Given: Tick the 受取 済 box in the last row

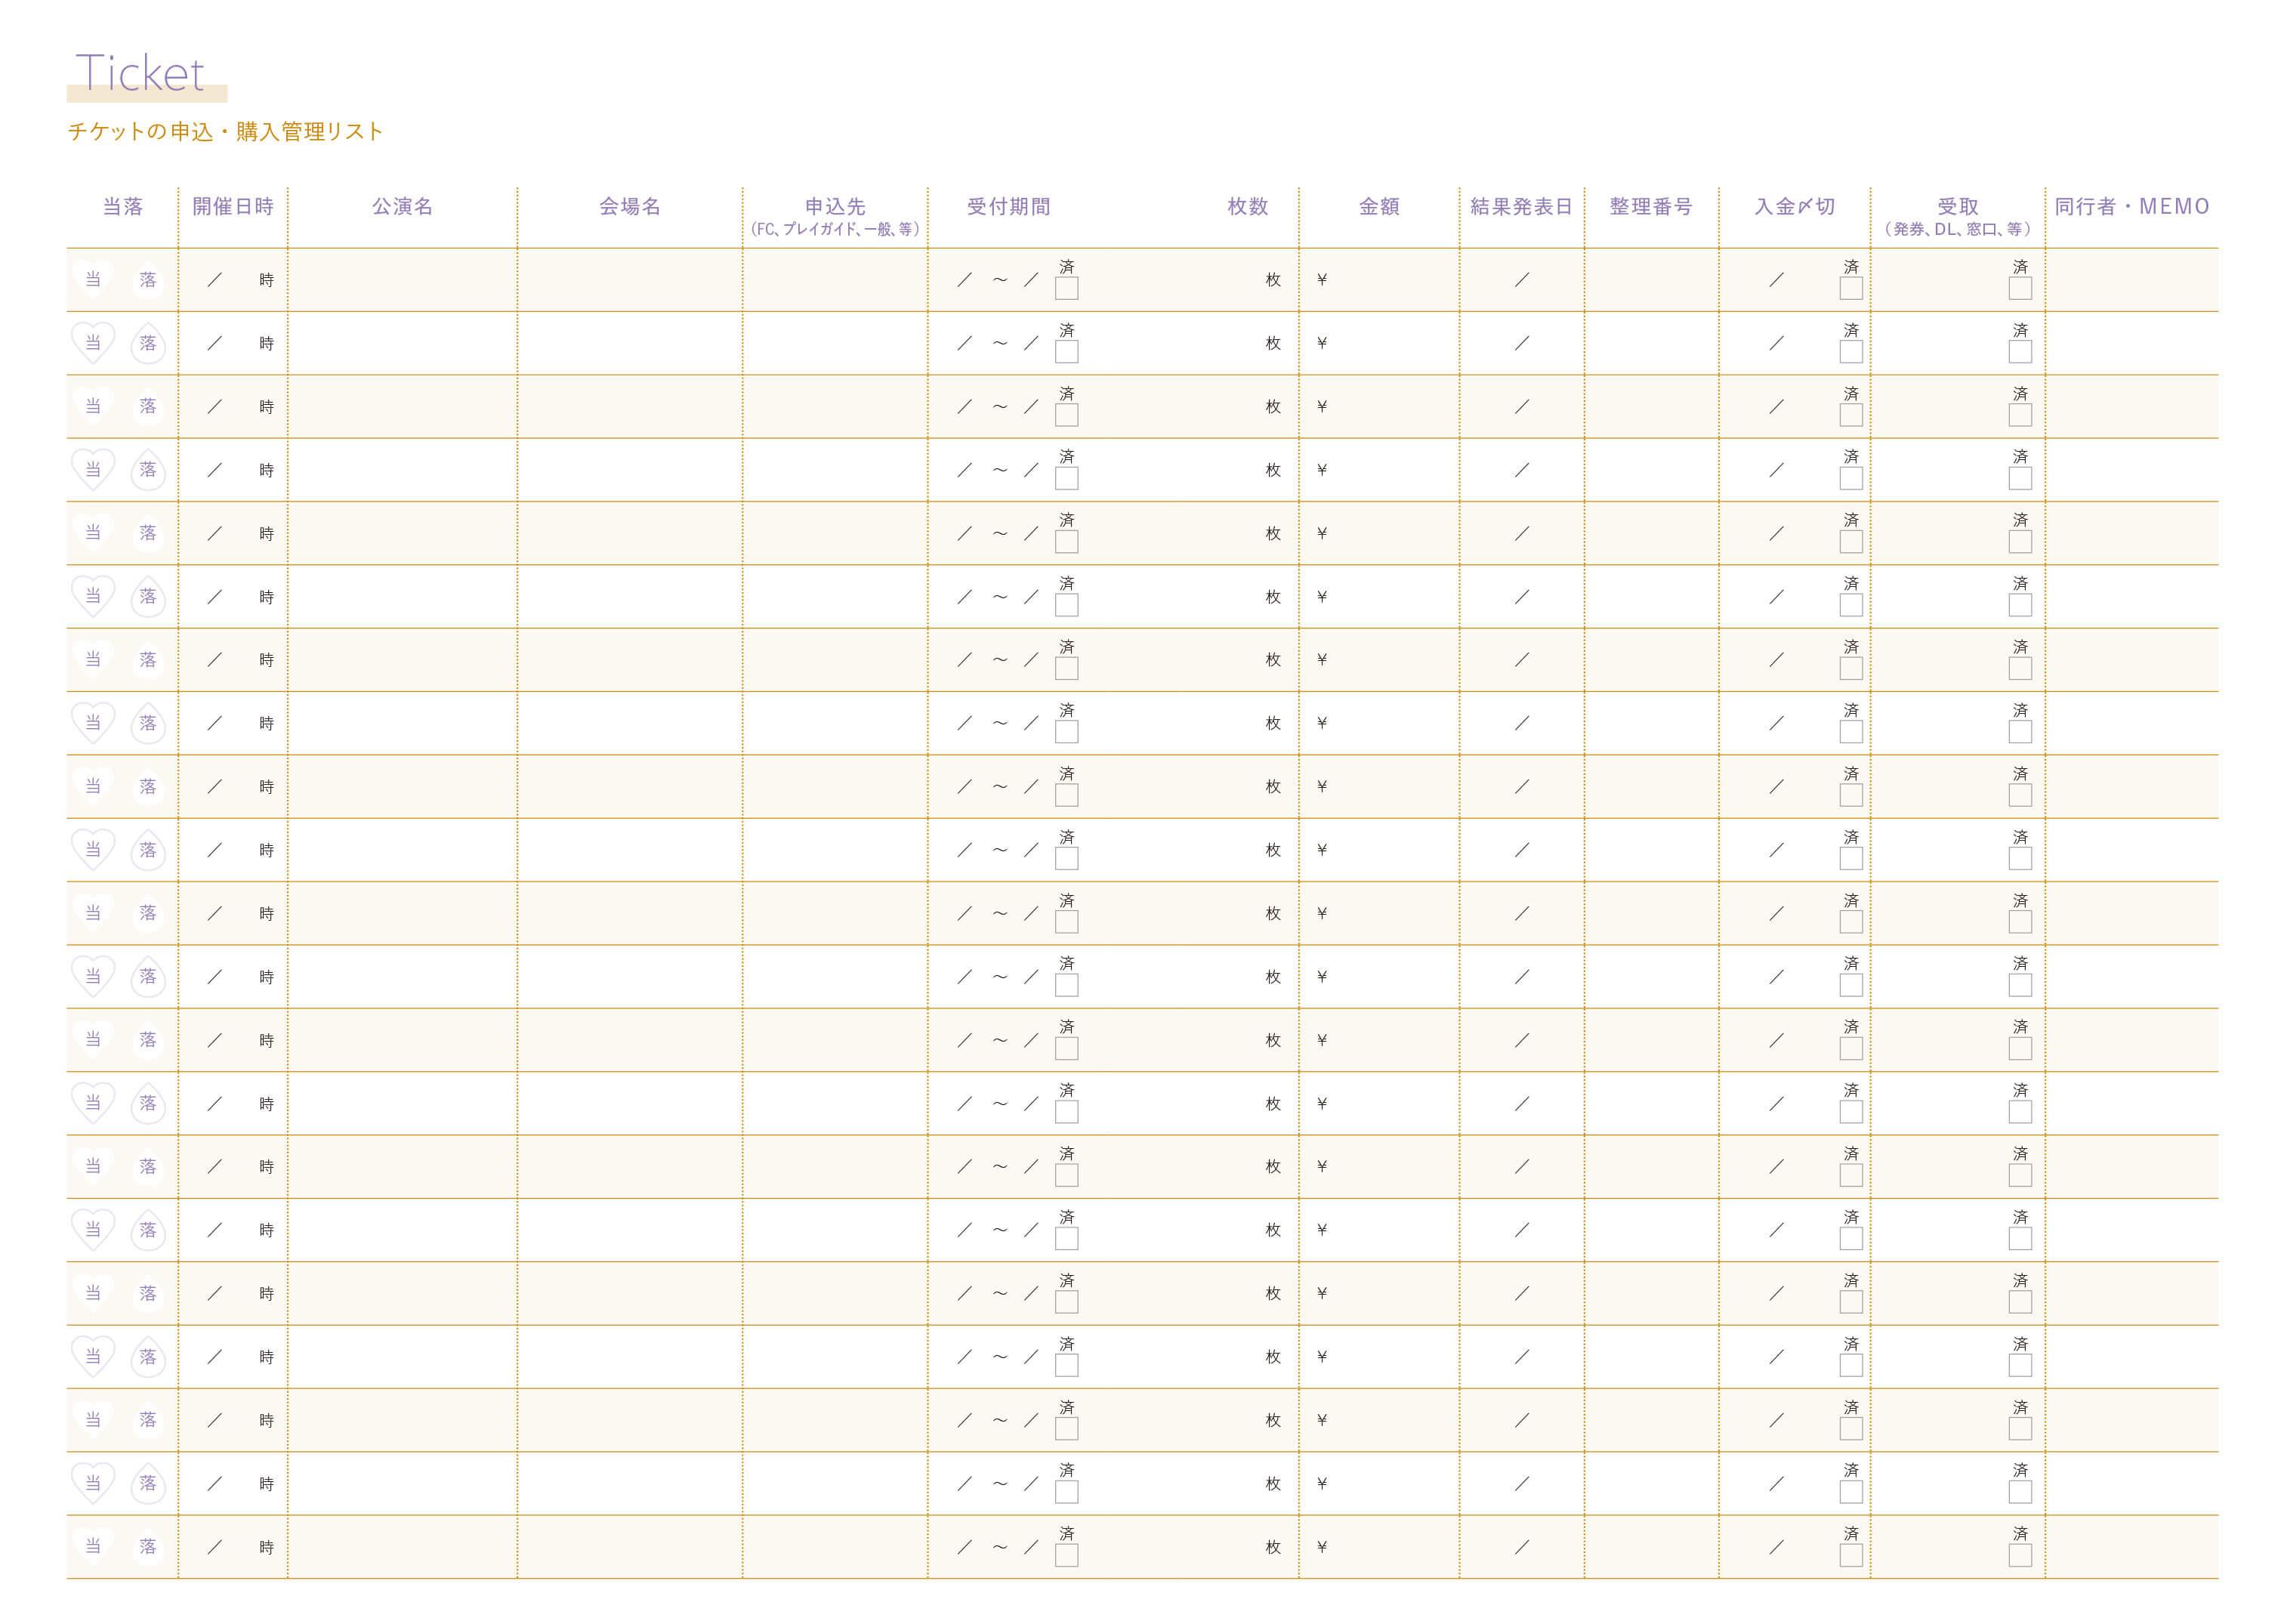Looking at the screenshot, I should point(2020,1556).
